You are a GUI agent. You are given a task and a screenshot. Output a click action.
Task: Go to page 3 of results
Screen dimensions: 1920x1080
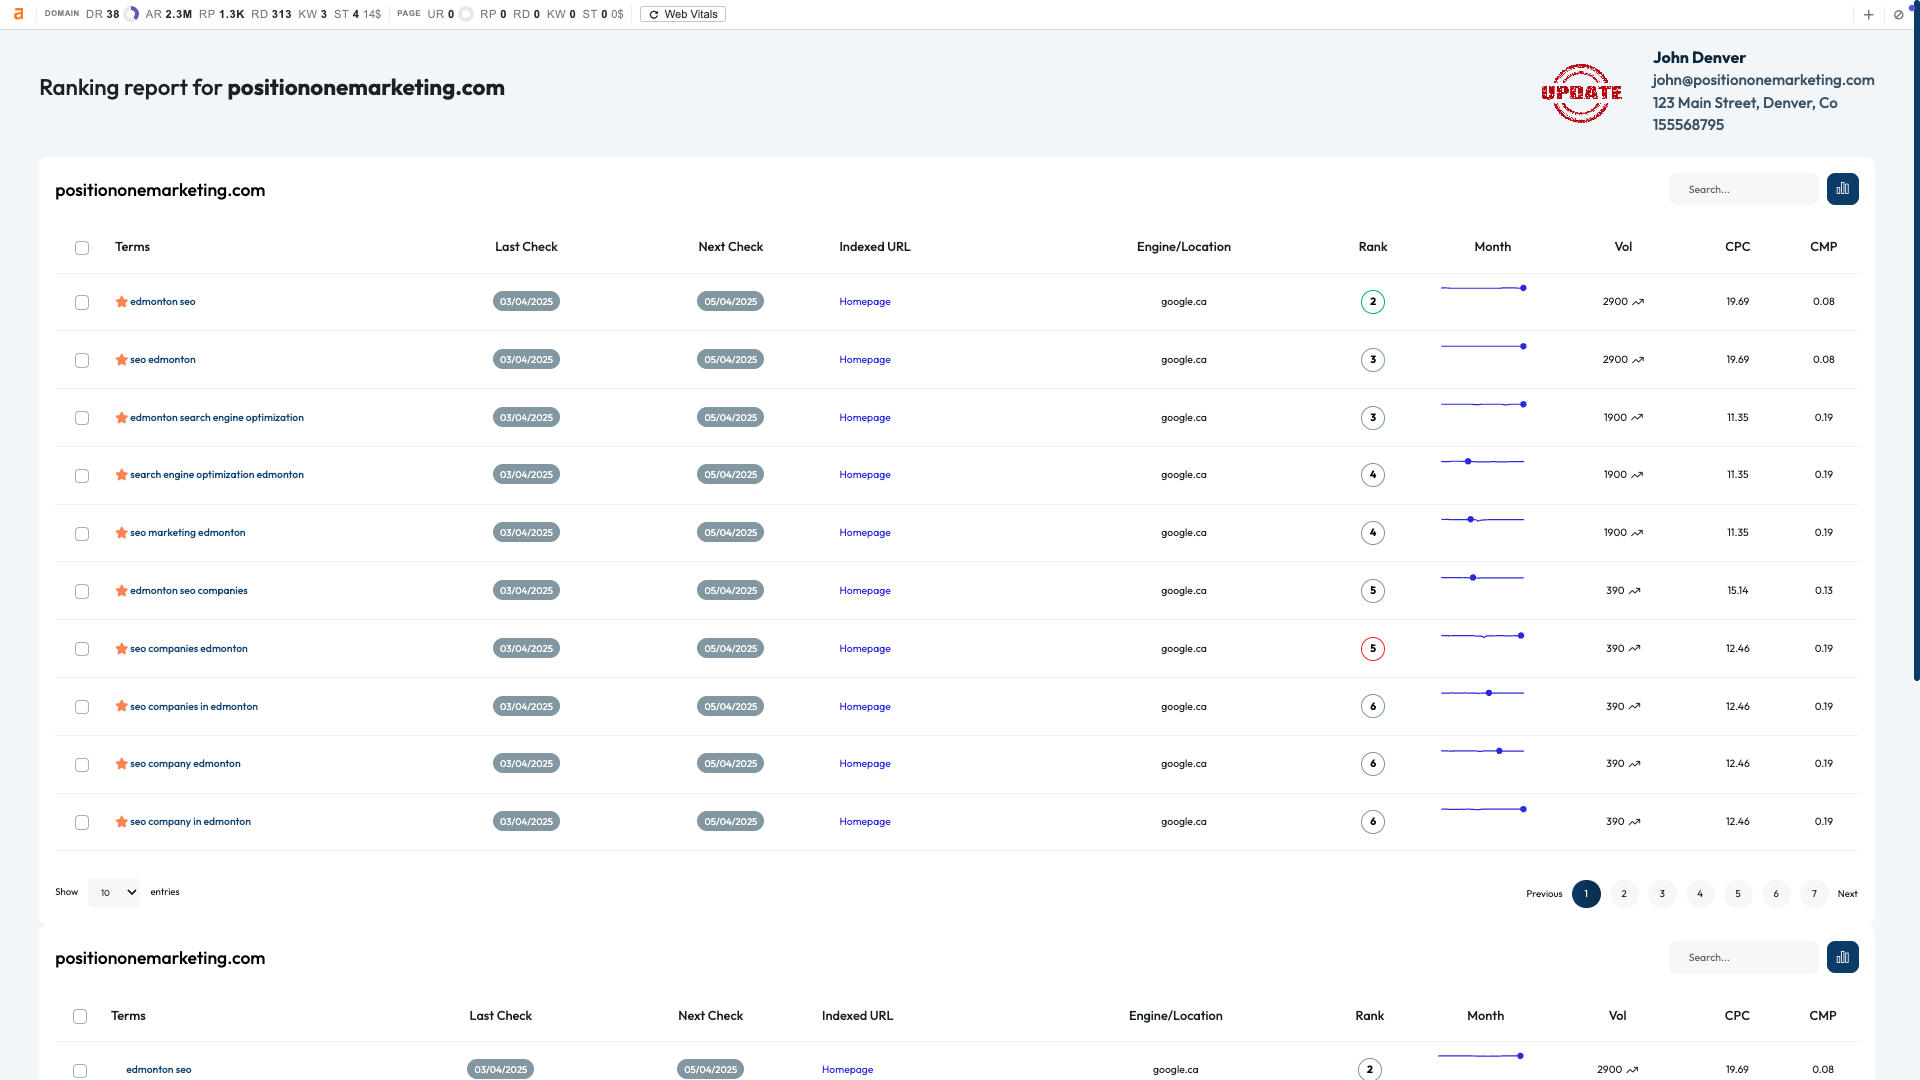1662,894
